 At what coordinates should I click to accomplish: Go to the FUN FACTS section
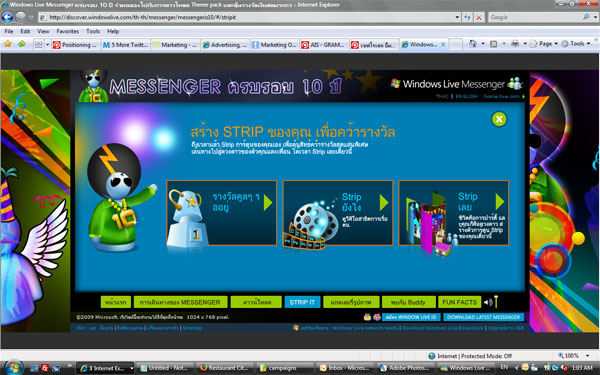(x=460, y=302)
